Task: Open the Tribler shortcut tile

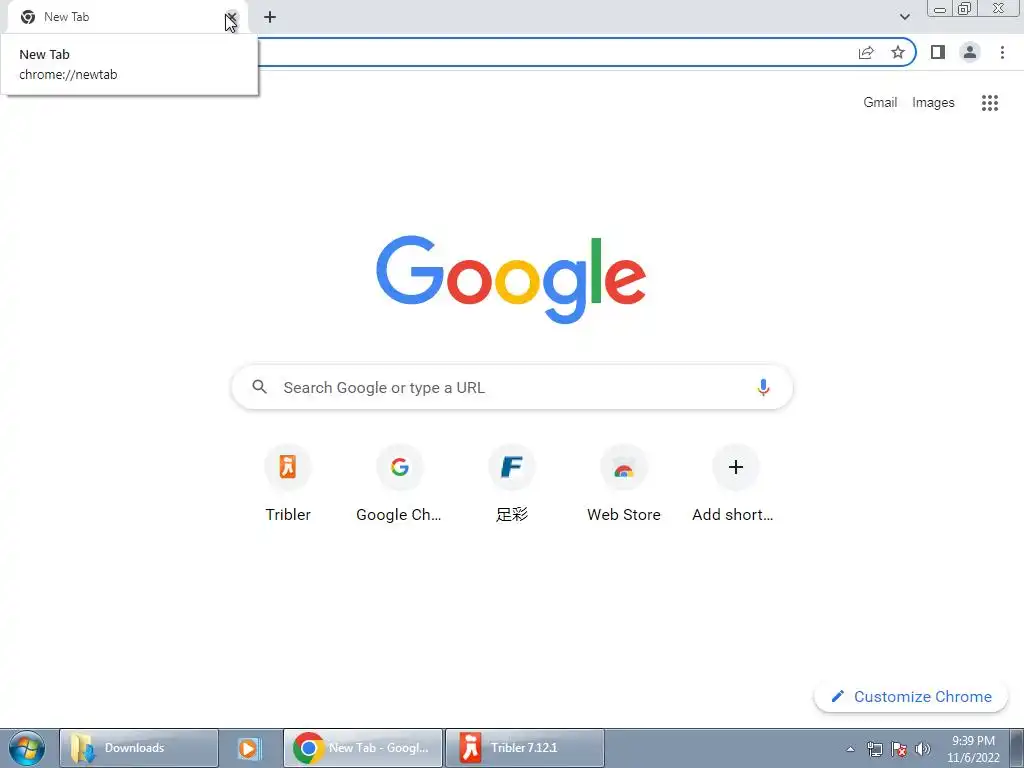Action: tap(288, 484)
